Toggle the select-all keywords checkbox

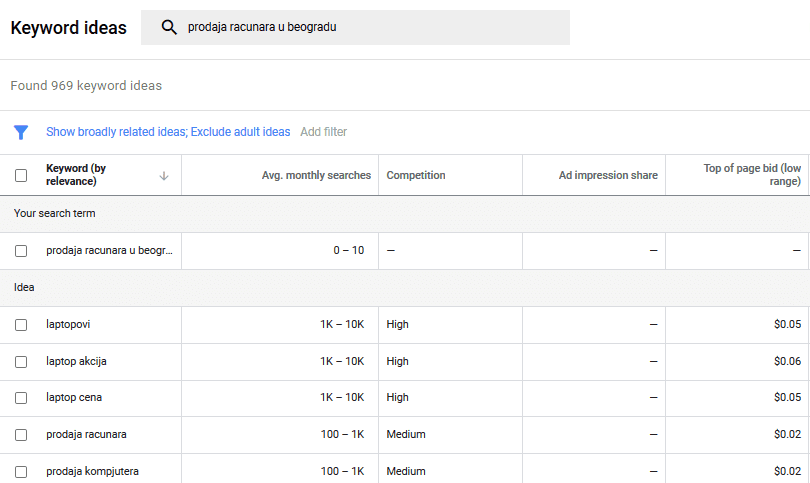click(x=21, y=176)
